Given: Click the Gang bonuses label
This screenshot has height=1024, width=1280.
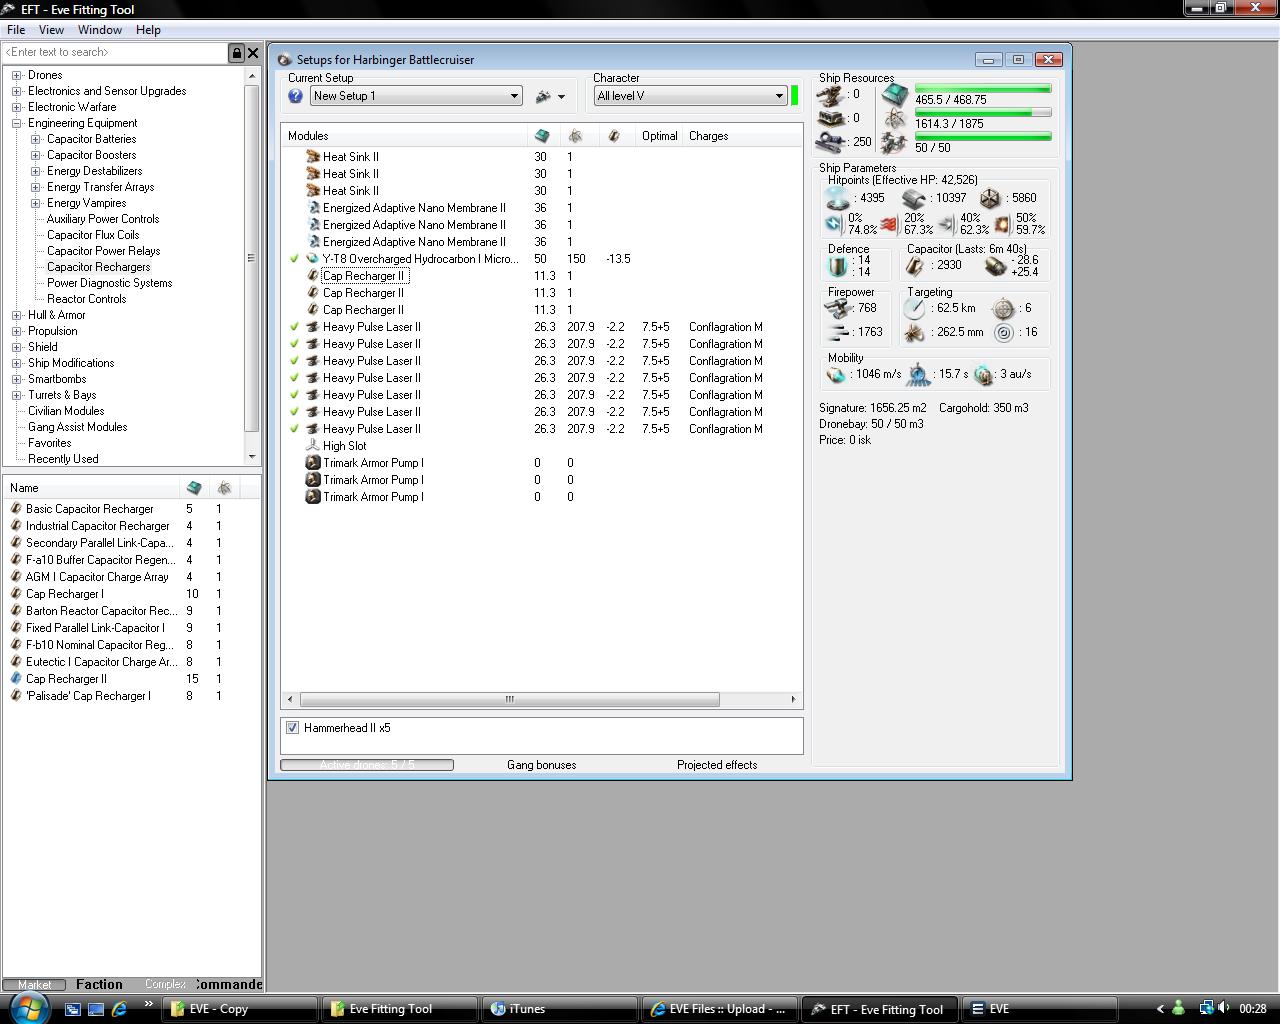Looking at the screenshot, I should pos(541,765).
